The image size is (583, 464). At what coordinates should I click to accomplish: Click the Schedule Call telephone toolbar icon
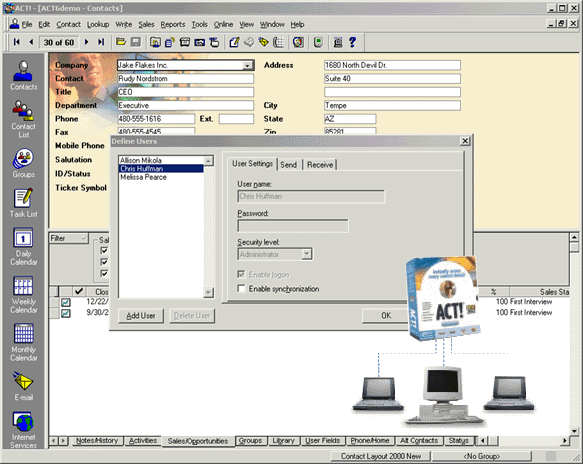[185, 42]
